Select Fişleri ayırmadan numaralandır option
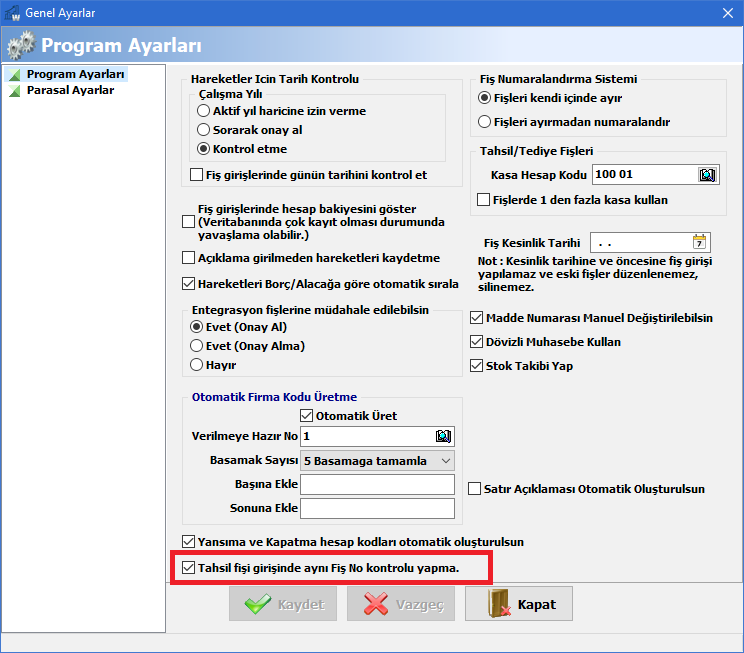The image size is (744, 653). click(484, 122)
